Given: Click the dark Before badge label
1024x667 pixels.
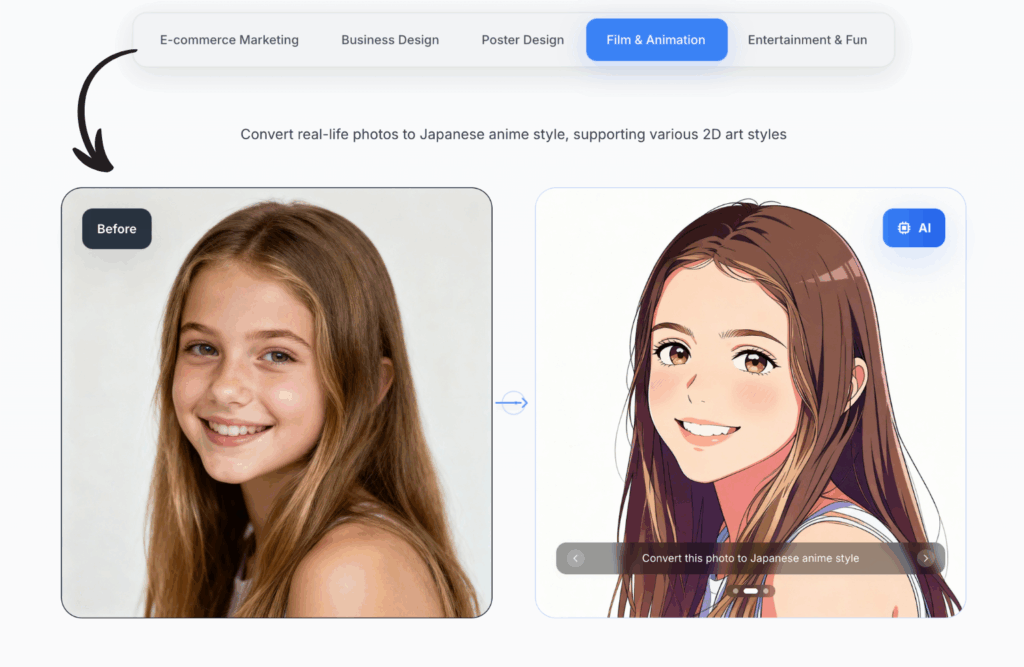Looking at the screenshot, I should pos(116,228).
